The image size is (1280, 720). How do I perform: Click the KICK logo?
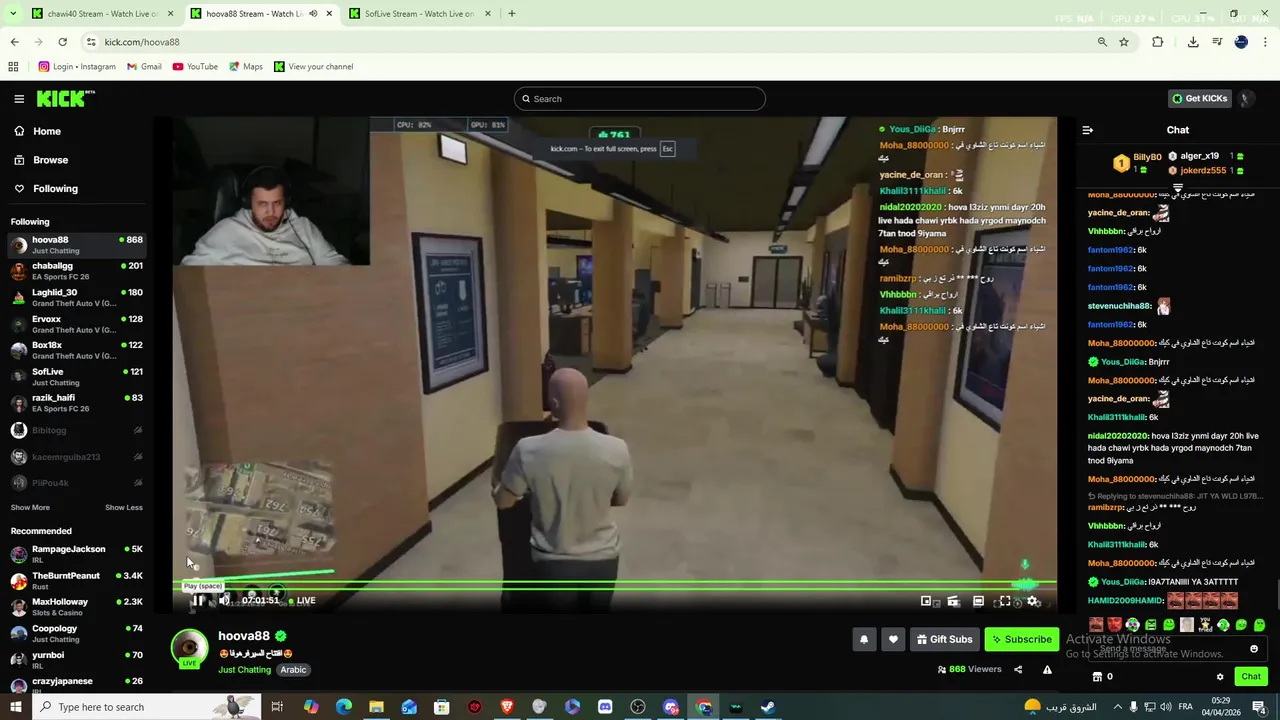pyautogui.click(x=65, y=98)
